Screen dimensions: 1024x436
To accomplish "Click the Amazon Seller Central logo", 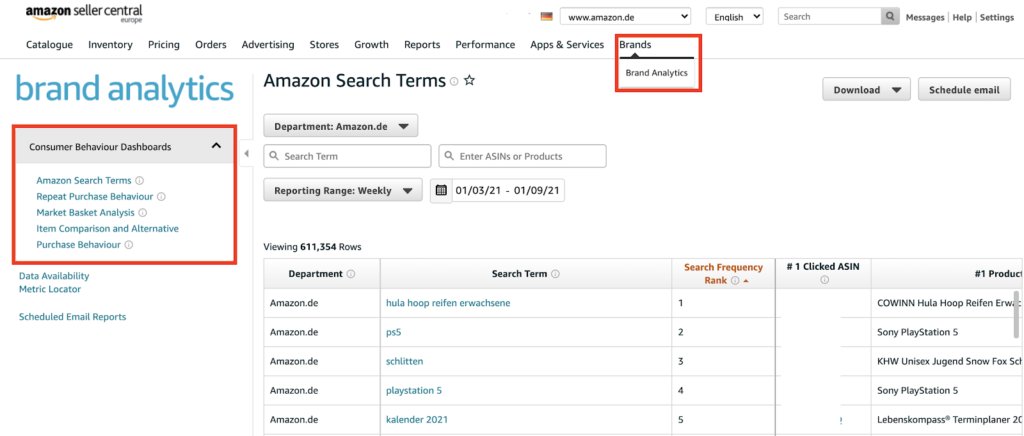I will coord(84,12).
